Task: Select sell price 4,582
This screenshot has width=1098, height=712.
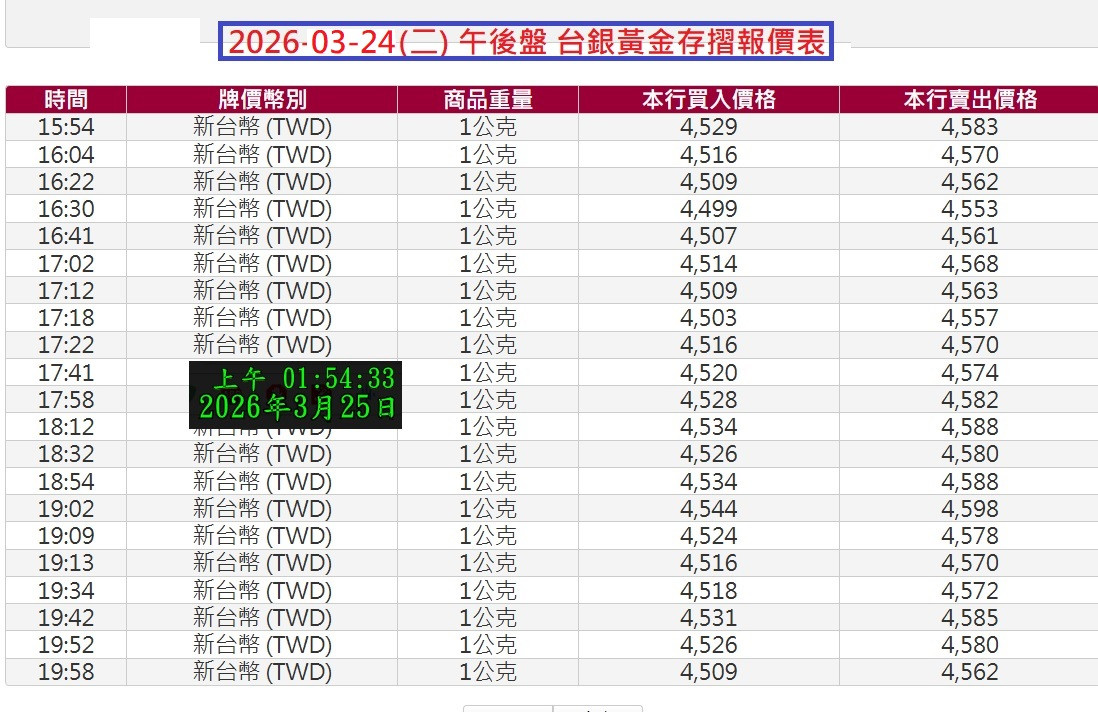Action: click(x=970, y=400)
